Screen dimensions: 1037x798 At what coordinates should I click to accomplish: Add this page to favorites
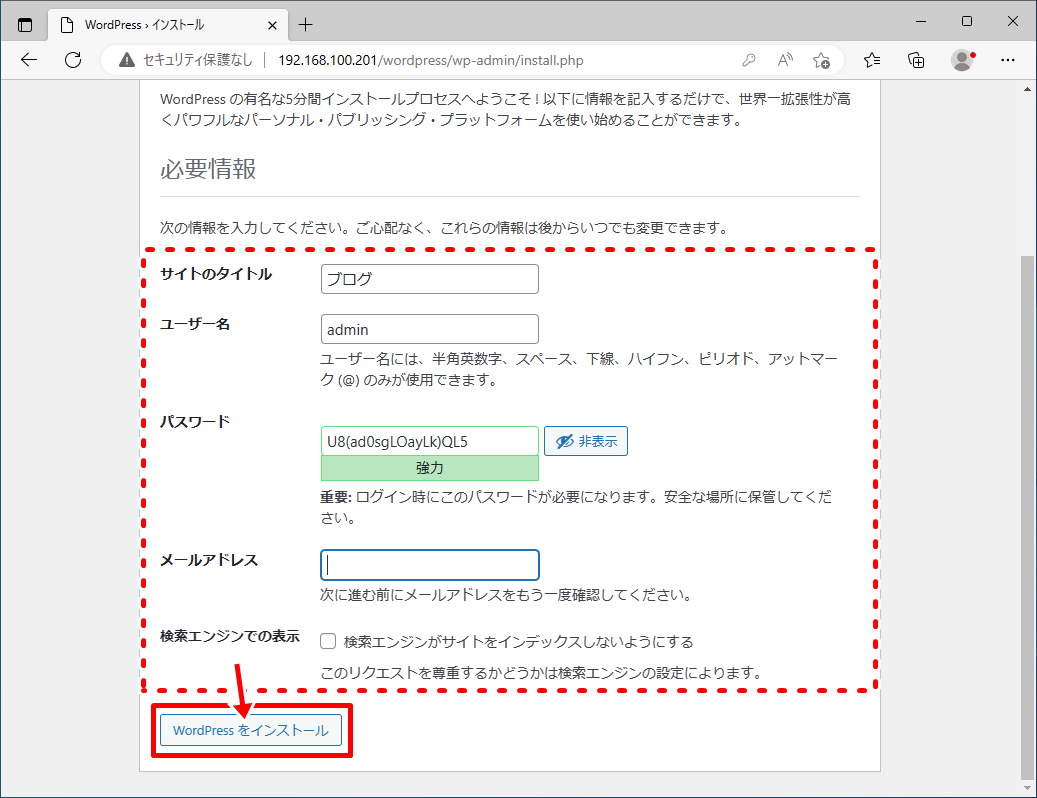point(821,61)
